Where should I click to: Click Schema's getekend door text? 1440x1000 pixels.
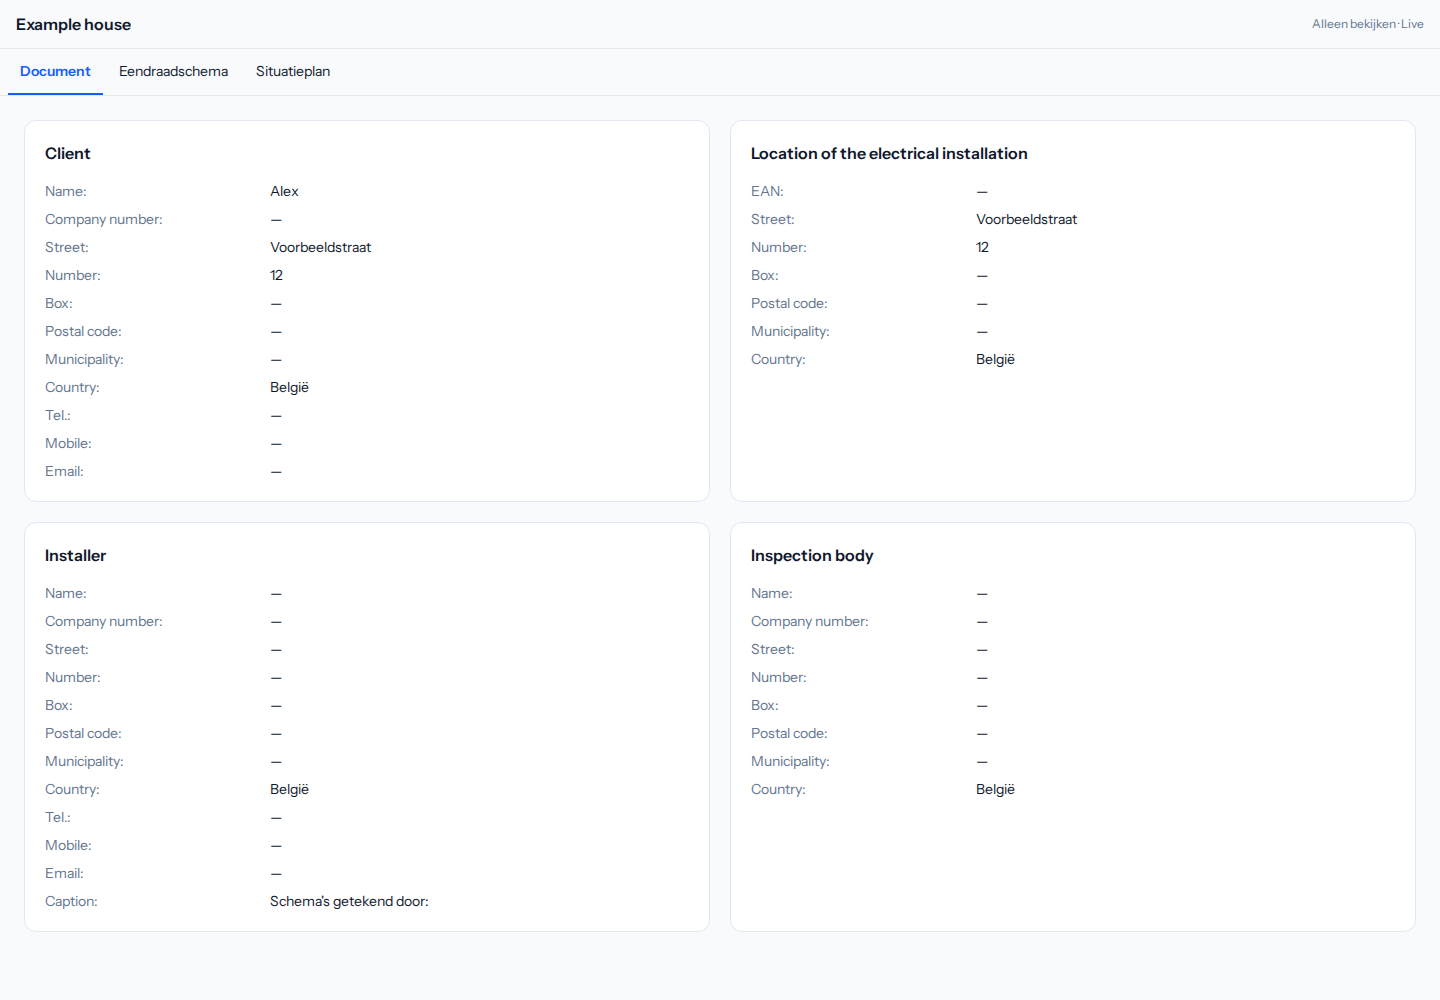[x=349, y=901]
